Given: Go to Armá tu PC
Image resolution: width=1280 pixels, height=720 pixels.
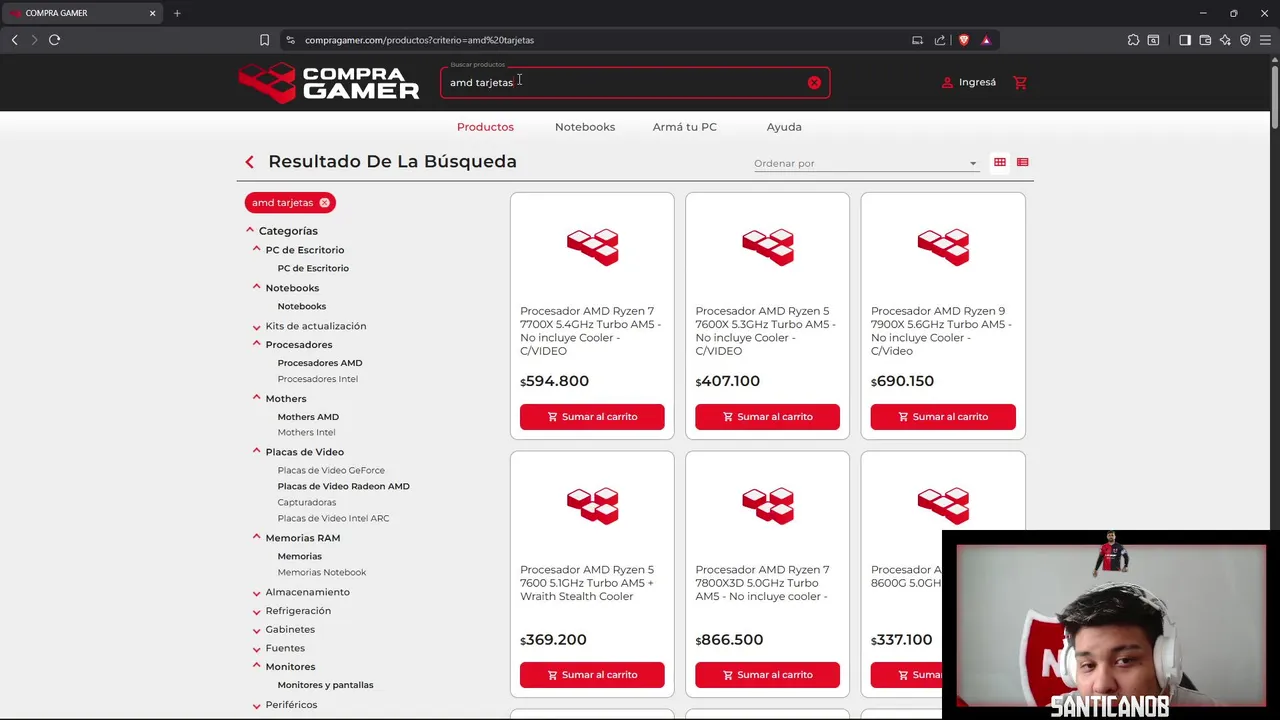Looking at the screenshot, I should point(685,127).
